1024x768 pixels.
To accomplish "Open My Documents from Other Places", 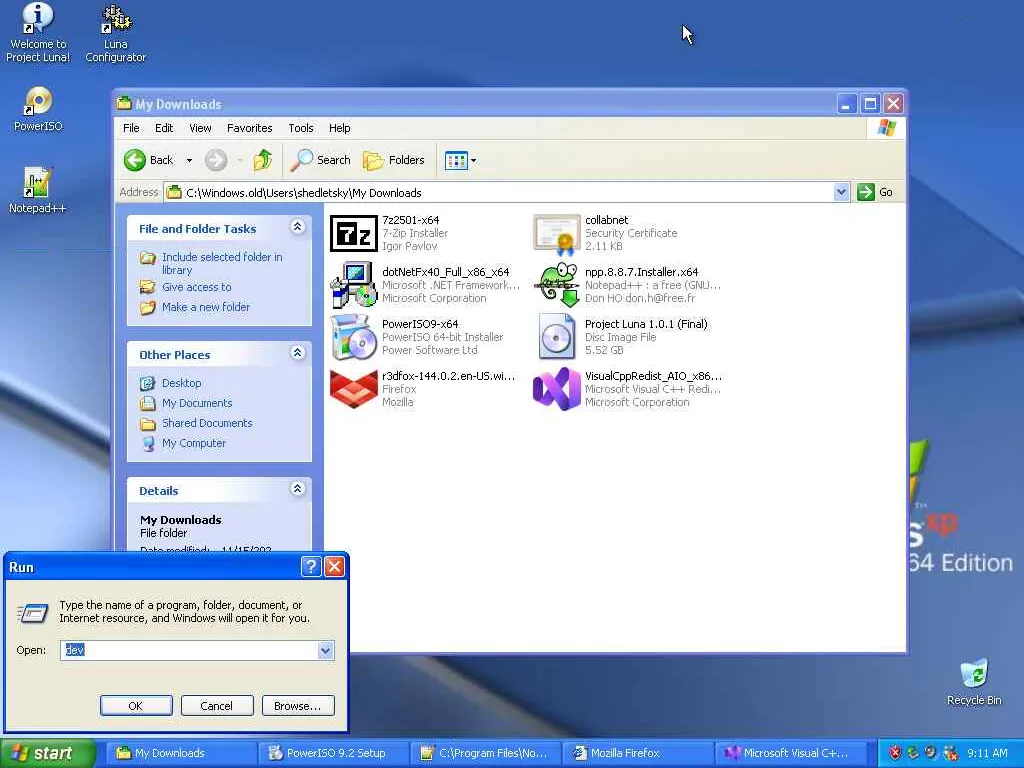I will pos(197,403).
